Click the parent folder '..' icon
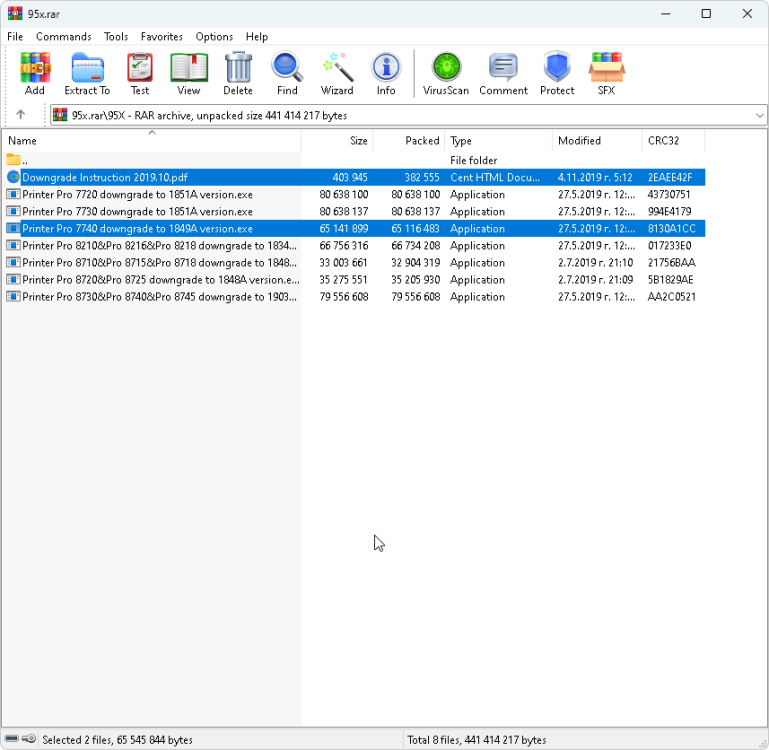 point(13,160)
